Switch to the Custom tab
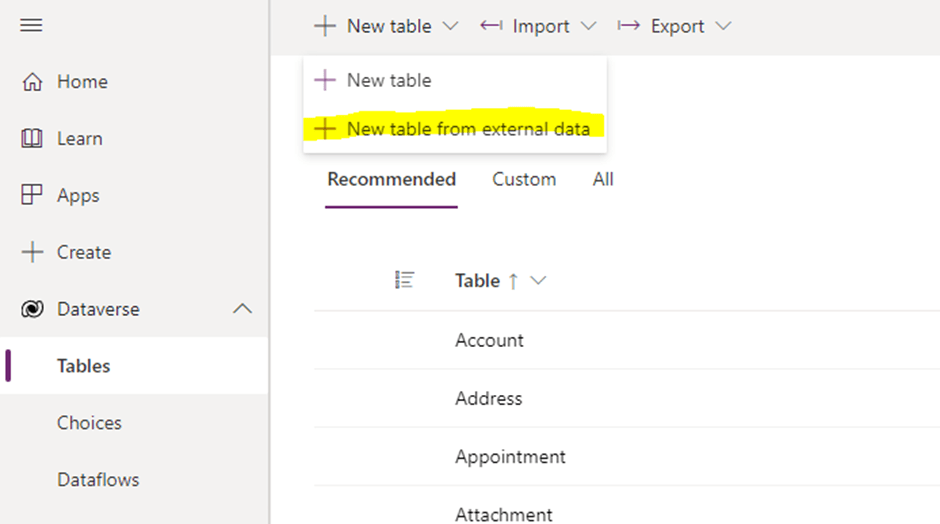The image size is (940, 524). [x=524, y=180]
